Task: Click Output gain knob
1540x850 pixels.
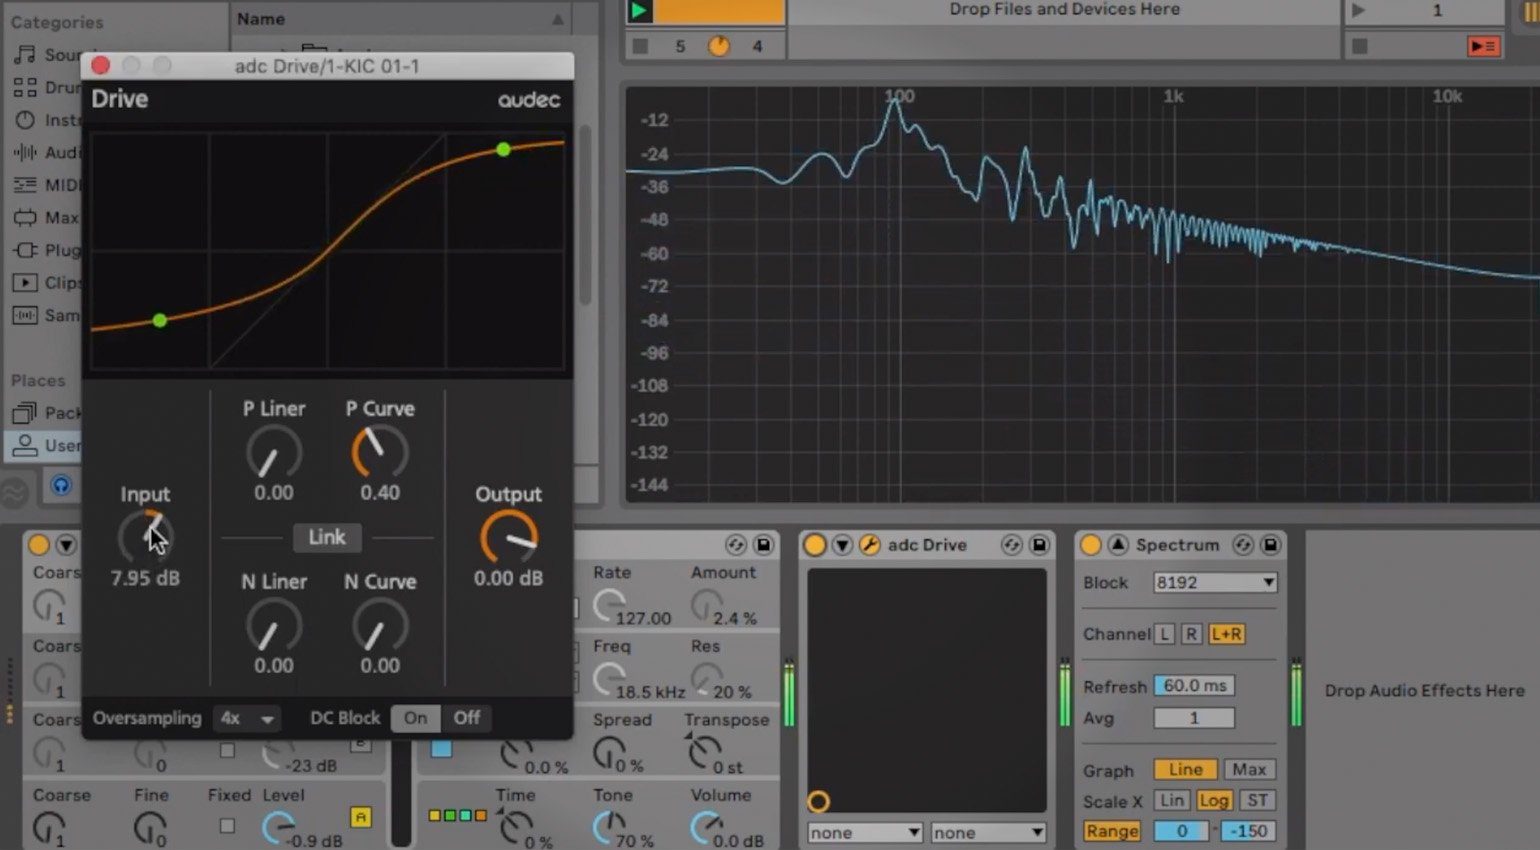Action: pos(509,537)
